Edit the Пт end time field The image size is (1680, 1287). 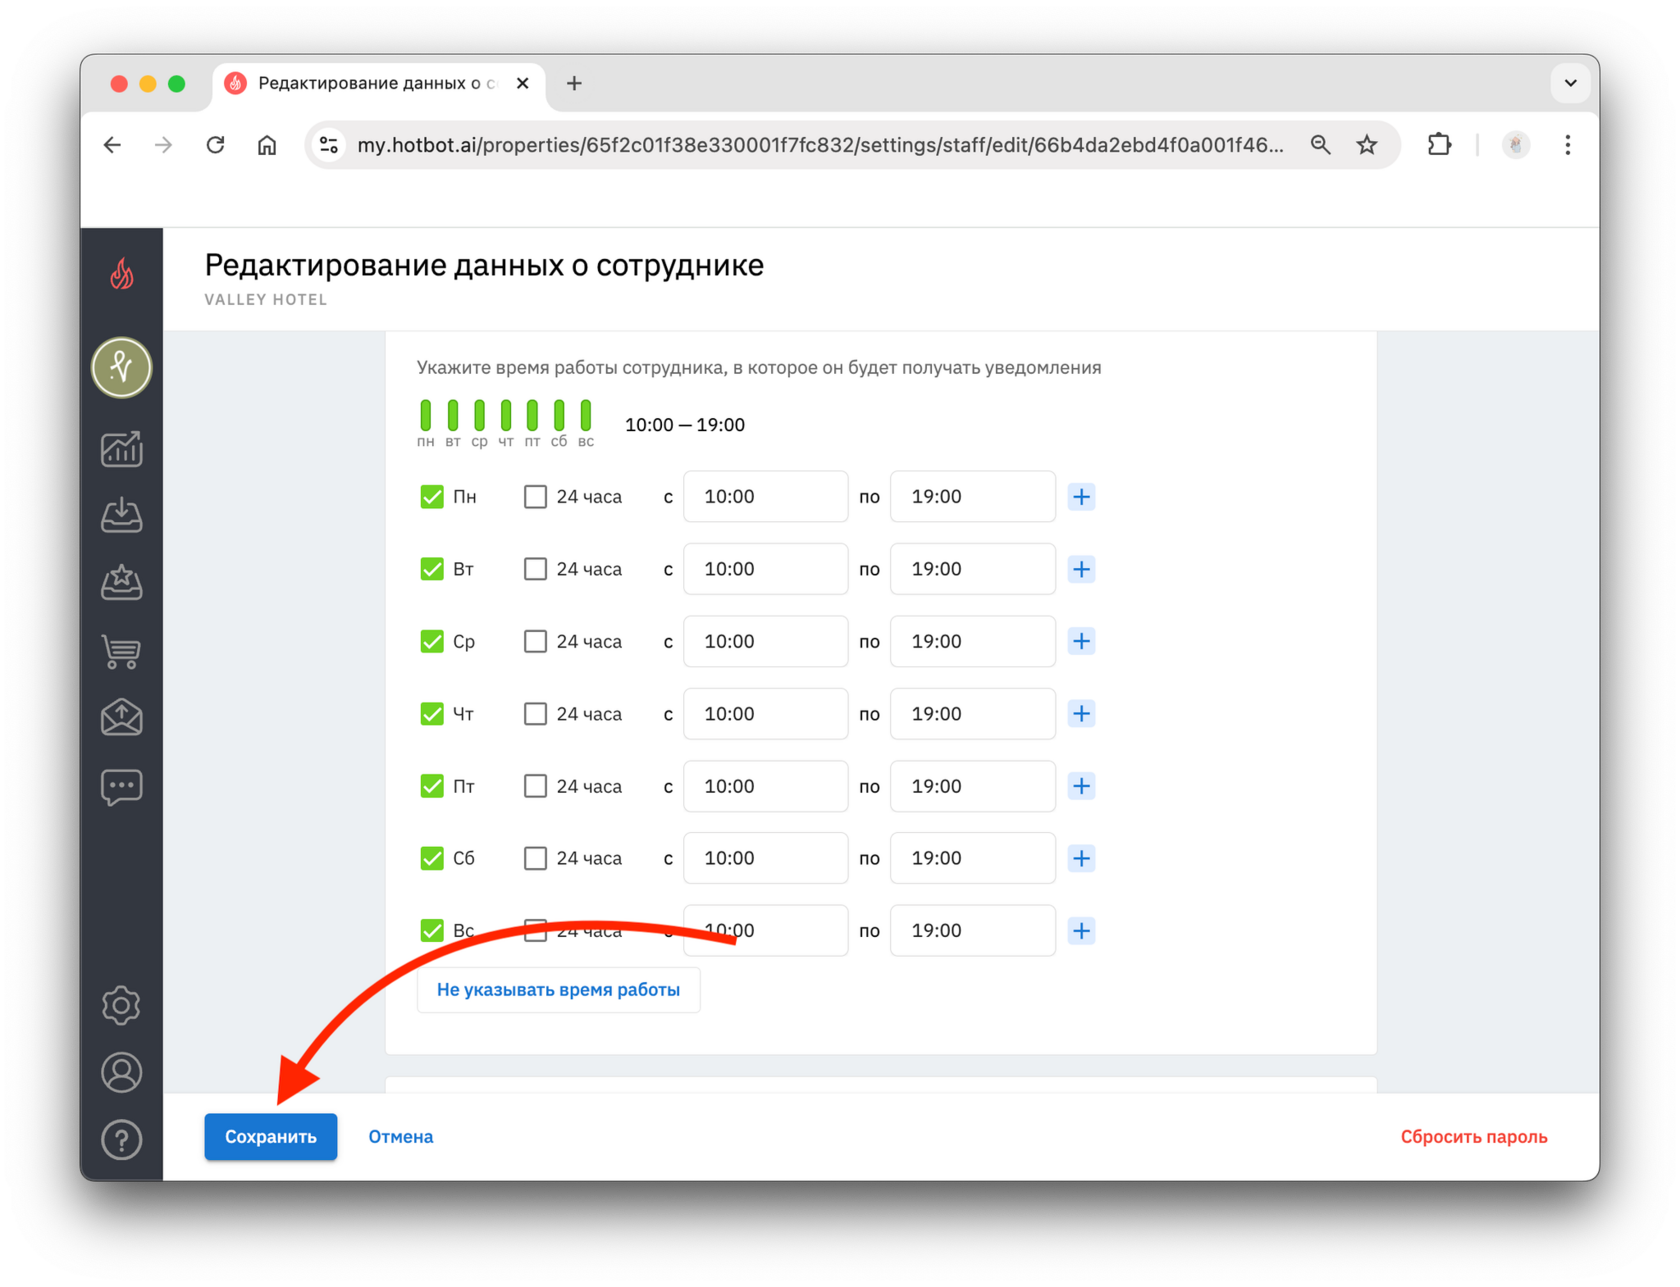(973, 786)
